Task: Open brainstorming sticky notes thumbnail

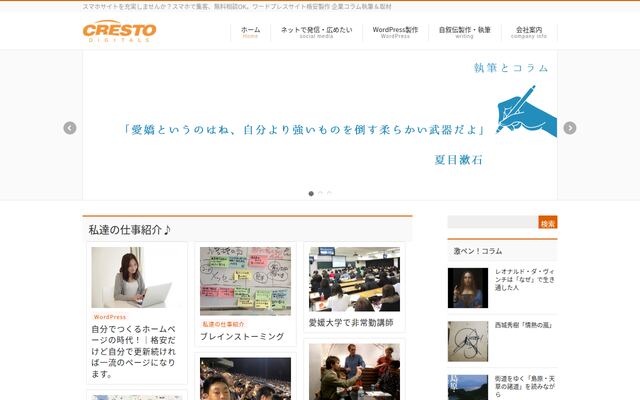Action: 245,281
